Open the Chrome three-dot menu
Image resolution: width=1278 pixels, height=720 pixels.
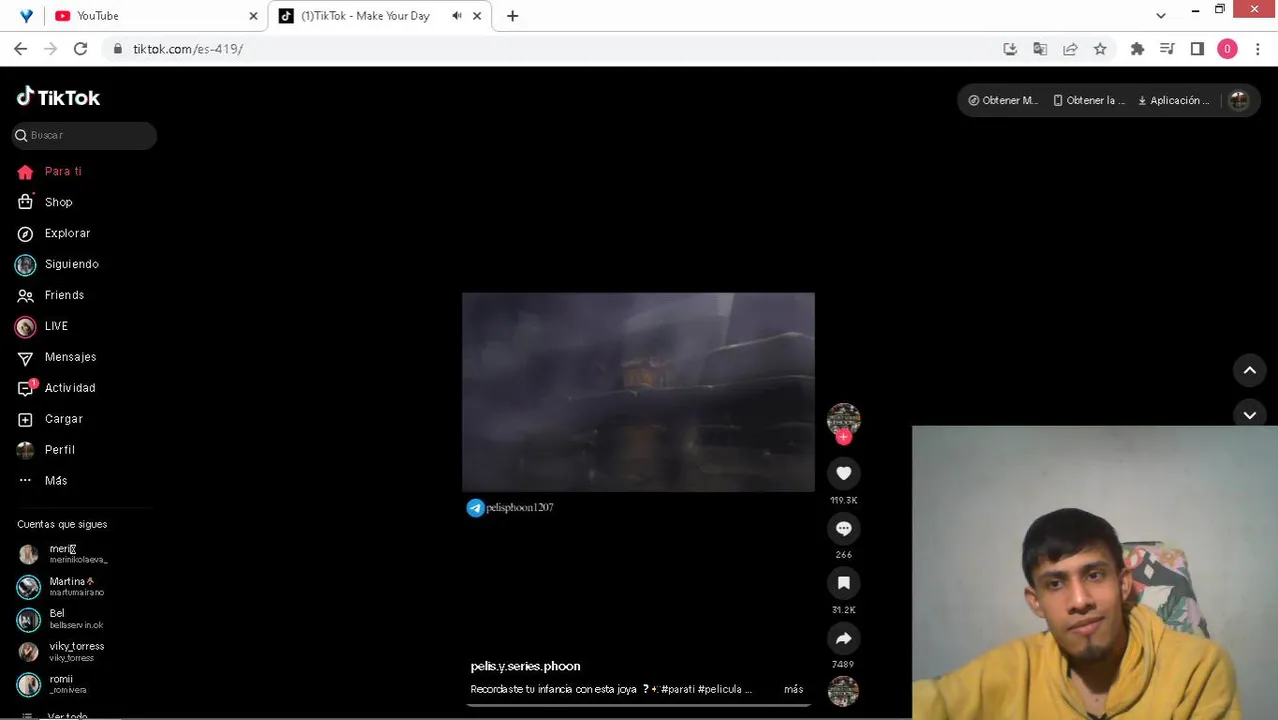pyautogui.click(x=1257, y=49)
